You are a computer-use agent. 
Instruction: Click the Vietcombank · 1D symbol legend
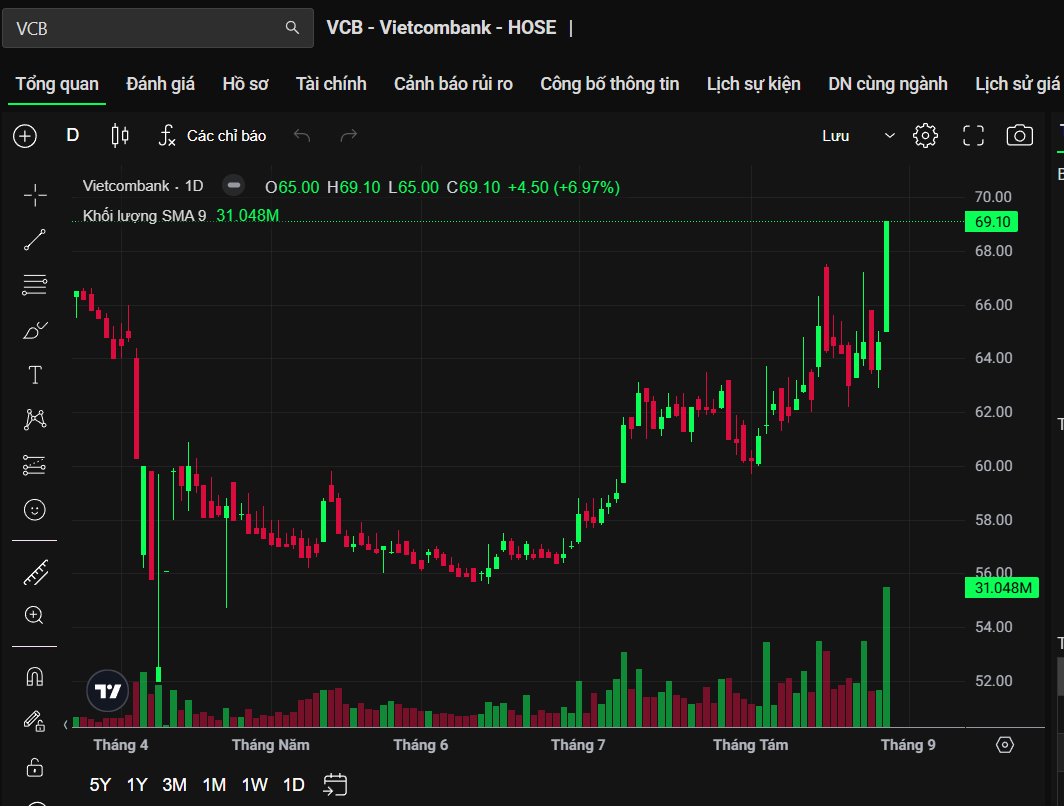pyautogui.click(x=143, y=186)
